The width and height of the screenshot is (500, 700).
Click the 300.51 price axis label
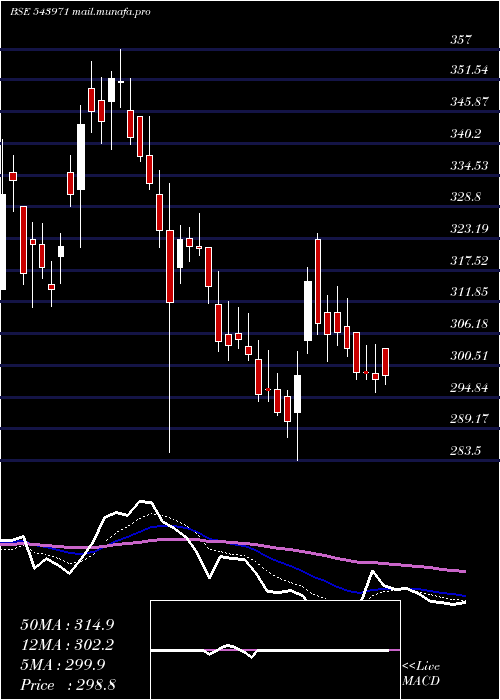pos(469,356)
